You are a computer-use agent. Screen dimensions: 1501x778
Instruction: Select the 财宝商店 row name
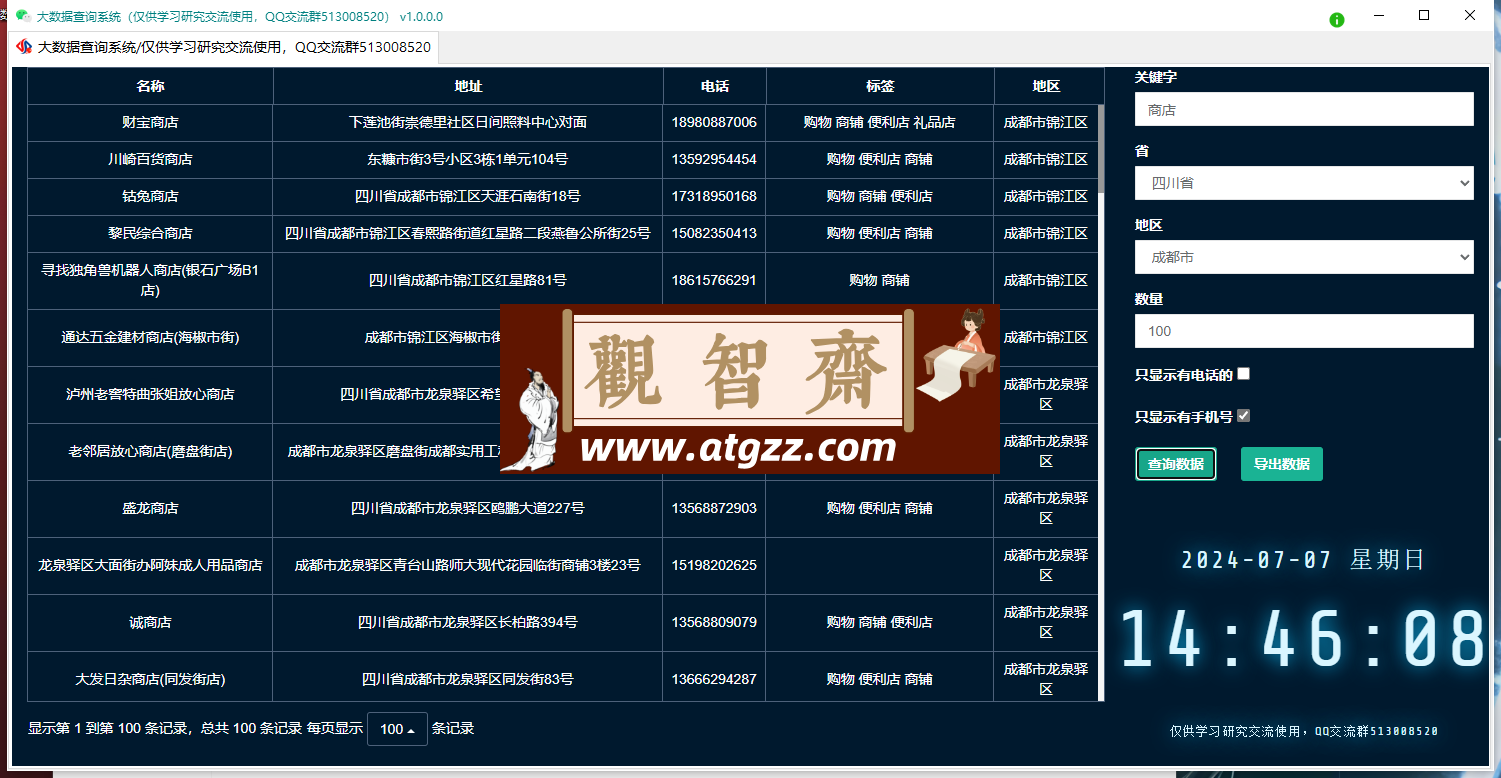click(150, 122)
